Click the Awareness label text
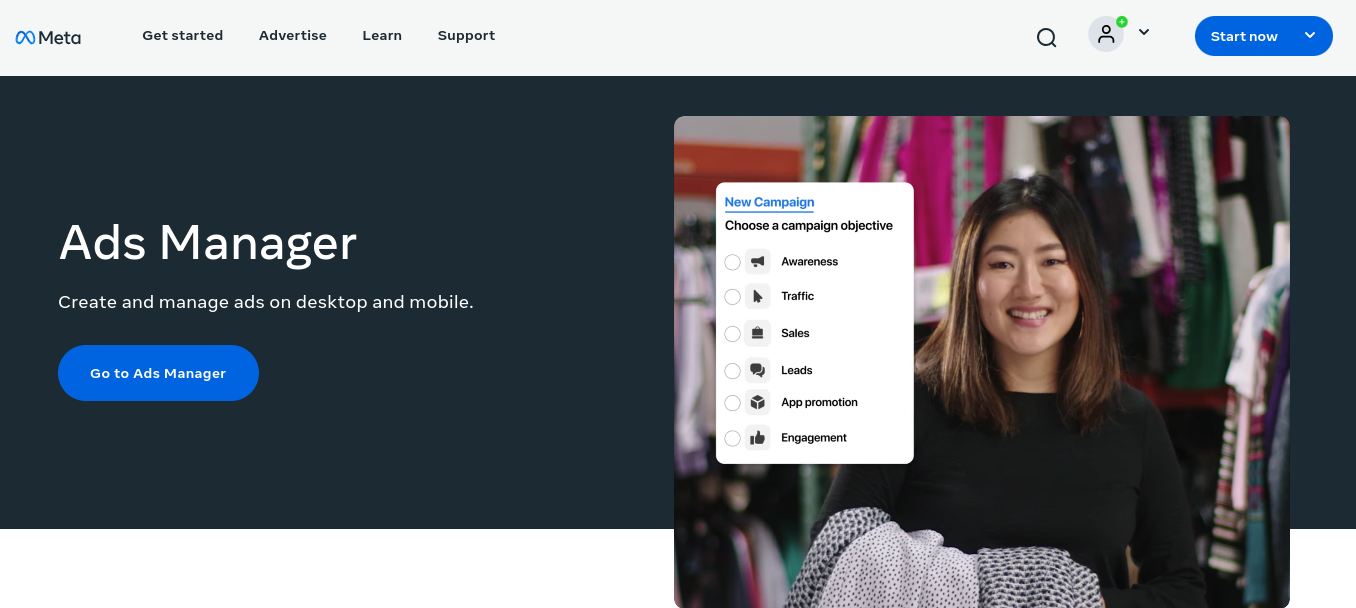 (809, 262)
